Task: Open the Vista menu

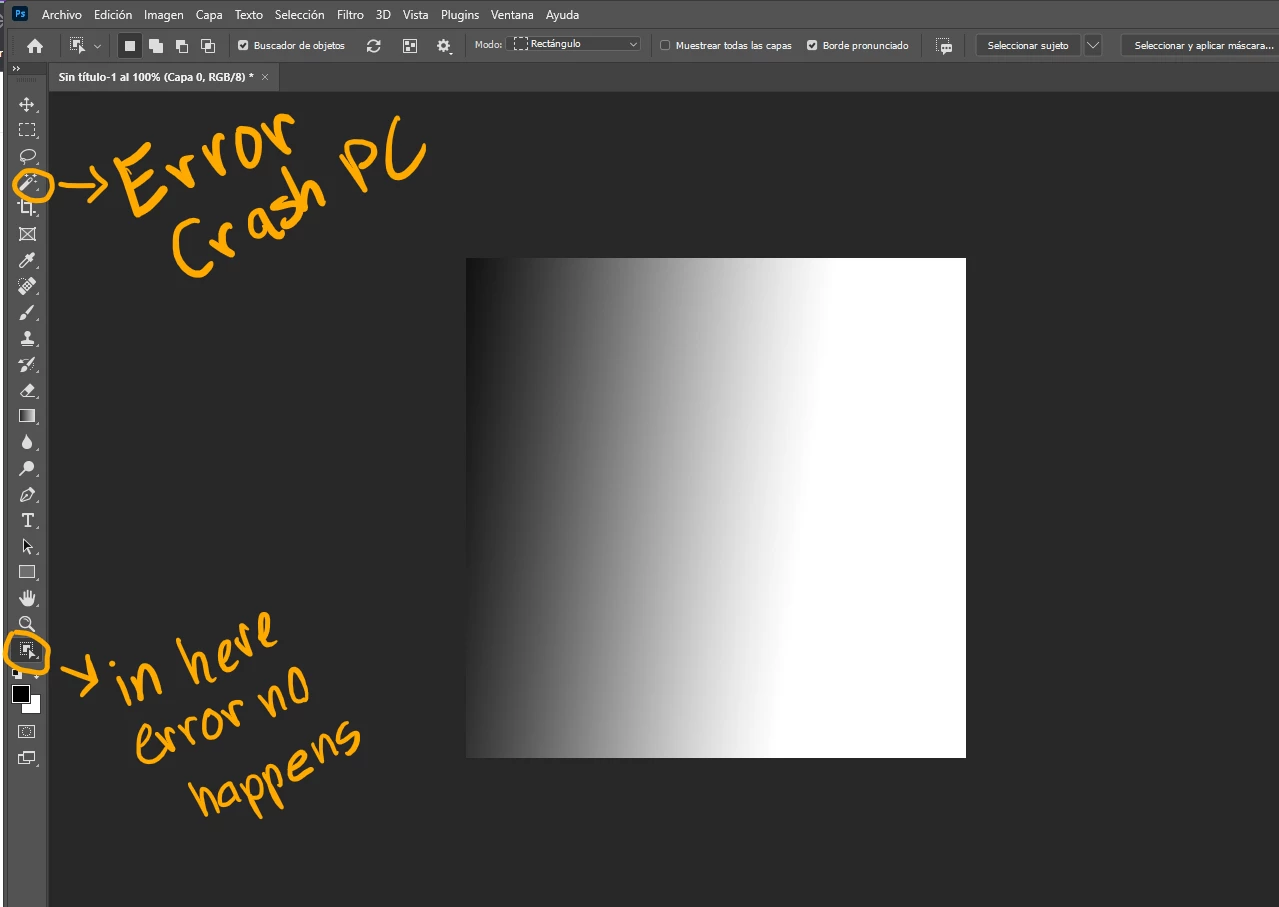Action: click(416, 15)
